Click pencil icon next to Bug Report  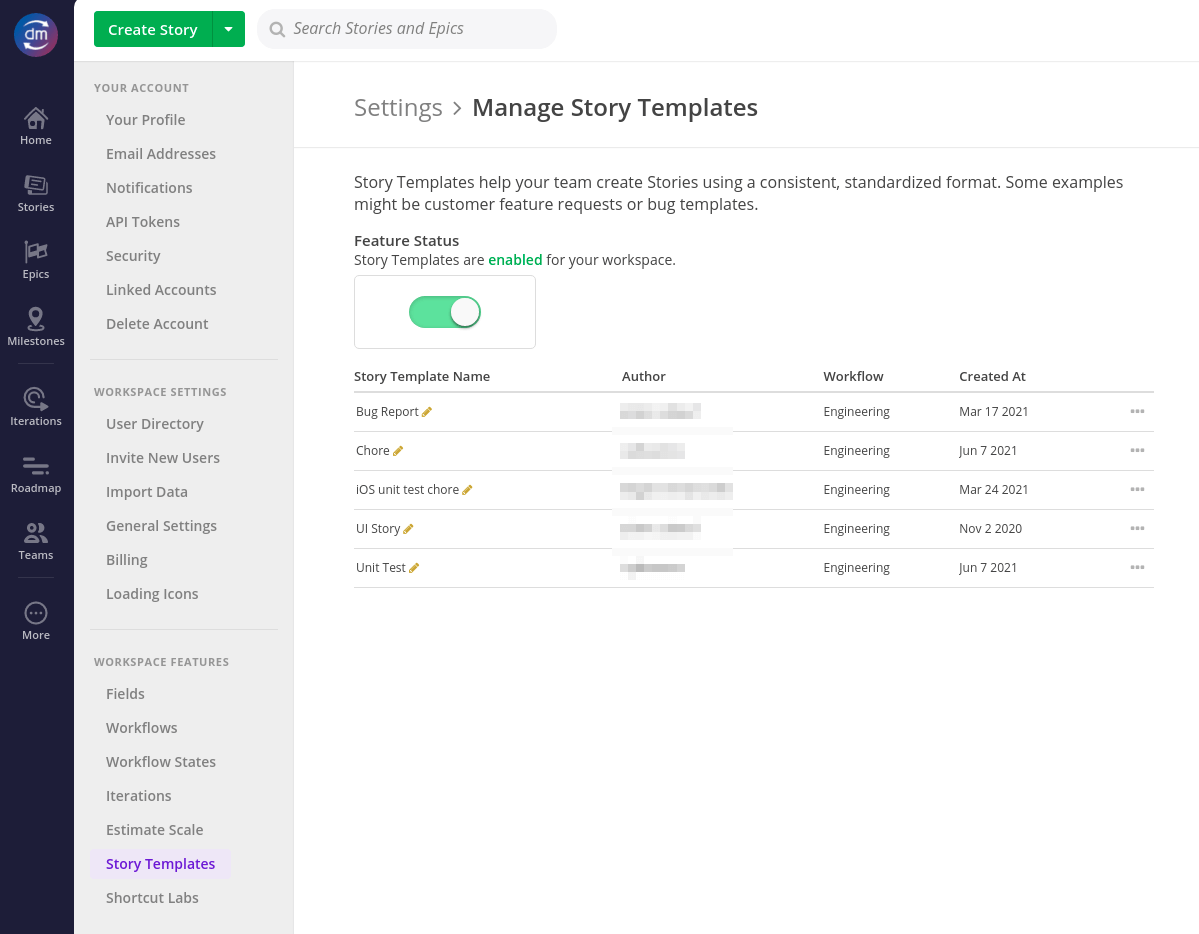point(427,412)
